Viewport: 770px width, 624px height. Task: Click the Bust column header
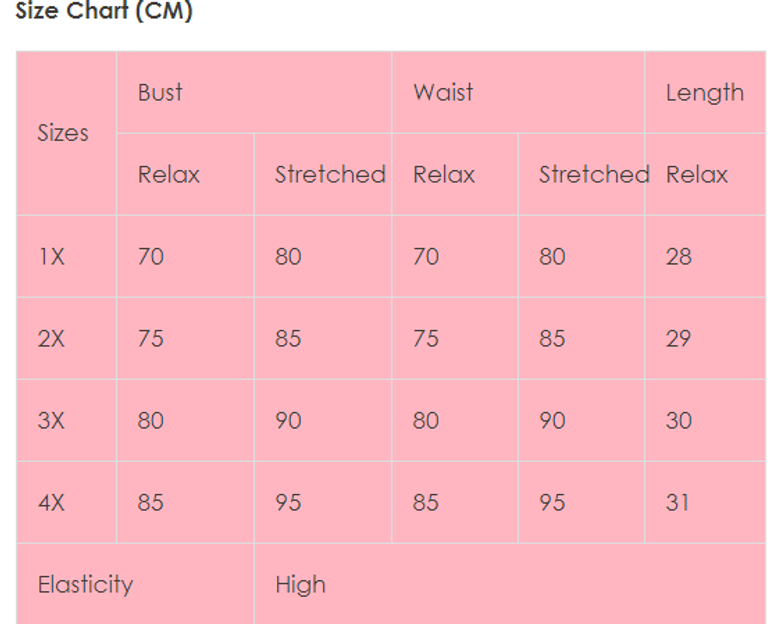(x=254, y=92)
